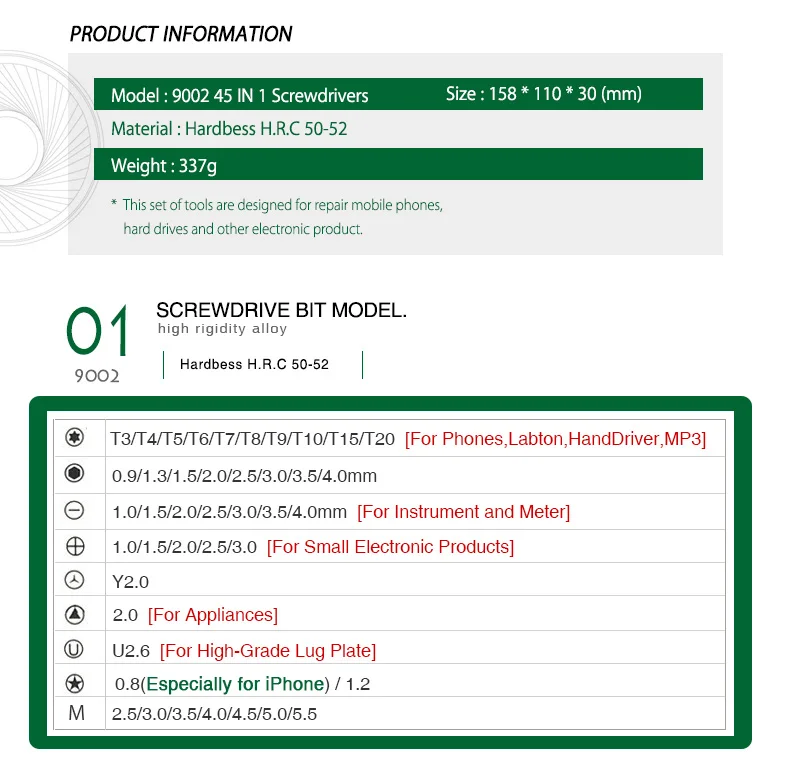This screenshot has width=790, height=762.
Task: Select the Y-type tri-wing bit icon
Action: pyautogui.click(x=75, y=580)
